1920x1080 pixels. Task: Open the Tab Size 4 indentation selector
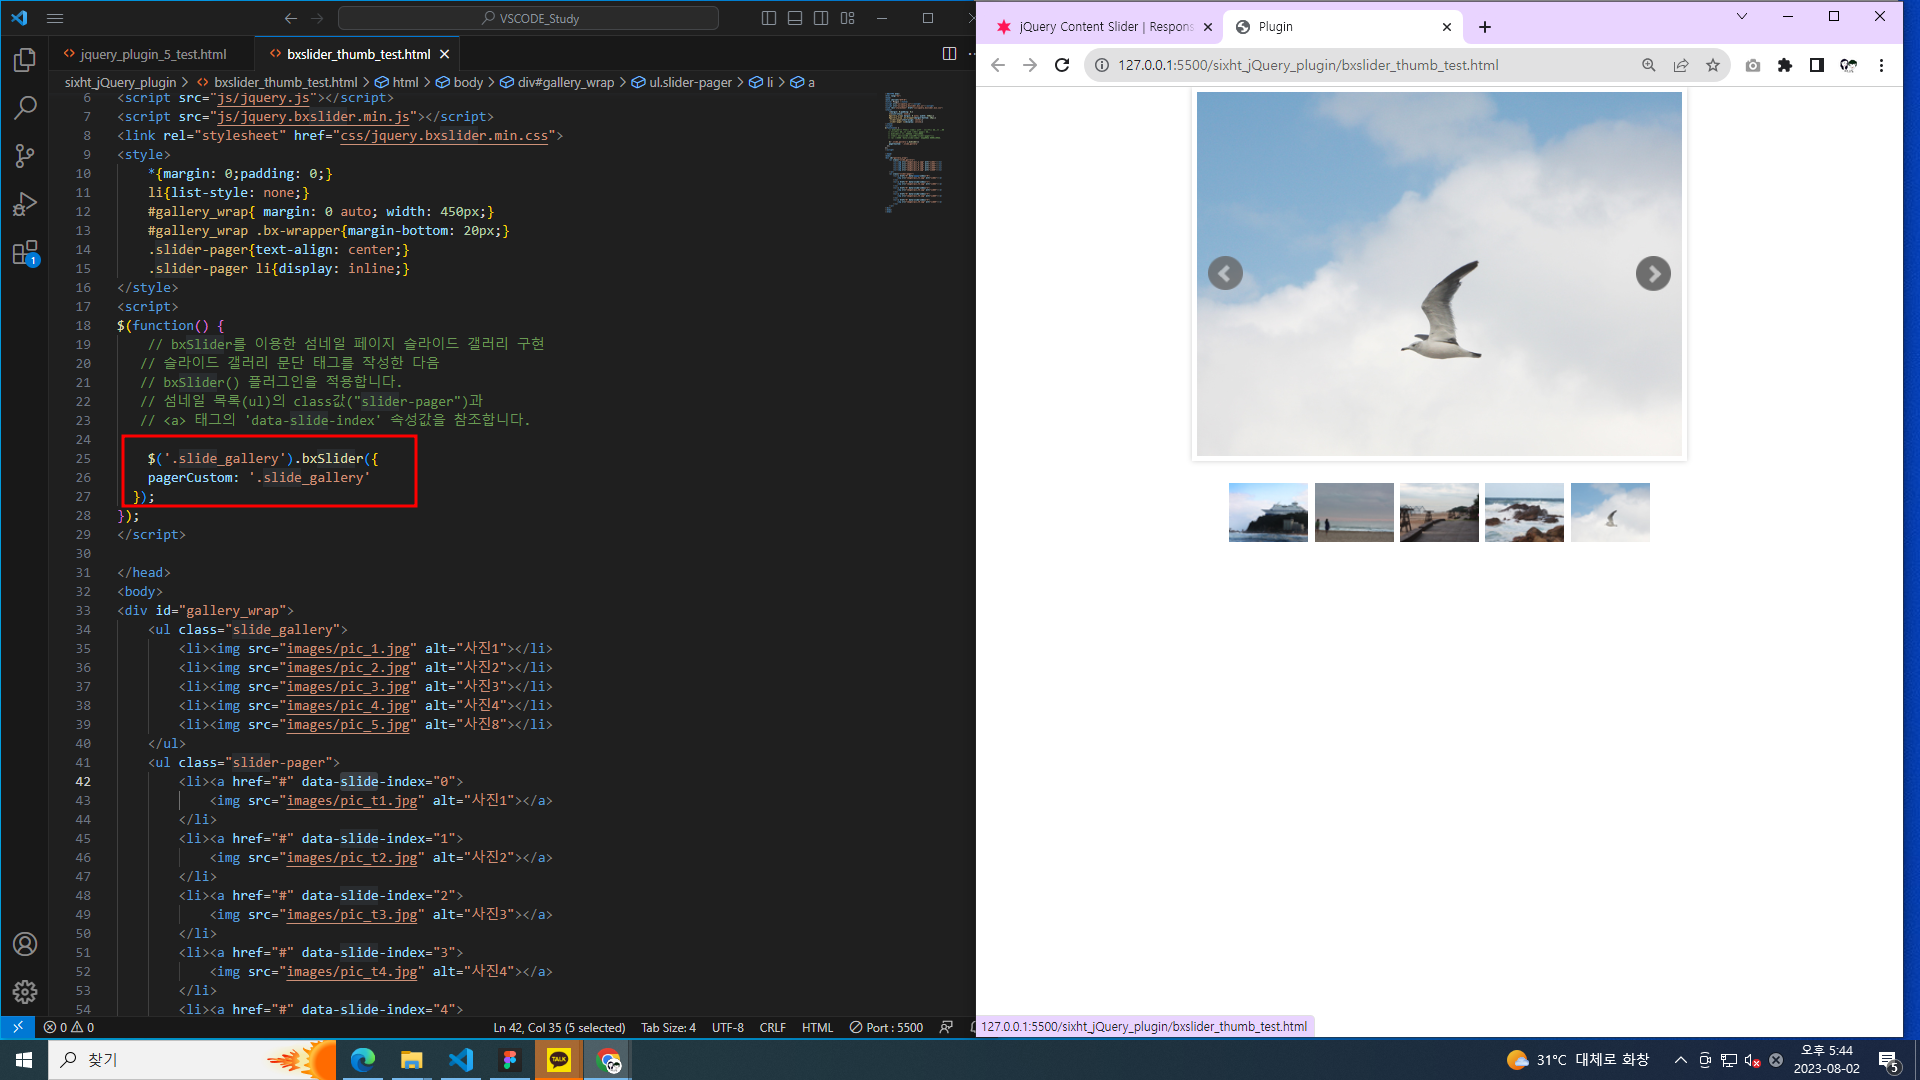pos(668,1027)
